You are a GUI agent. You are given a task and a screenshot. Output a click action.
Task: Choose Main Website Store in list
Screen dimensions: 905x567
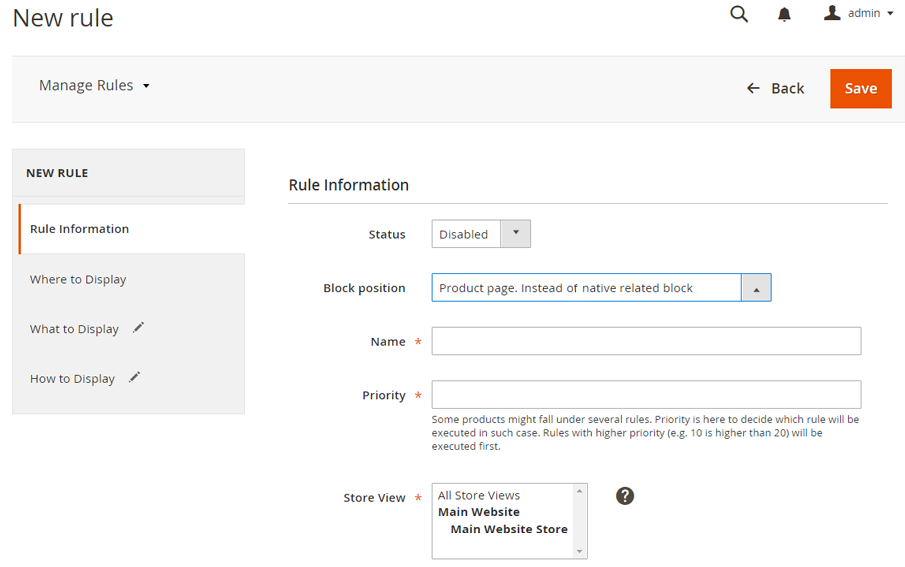point(508,529)
